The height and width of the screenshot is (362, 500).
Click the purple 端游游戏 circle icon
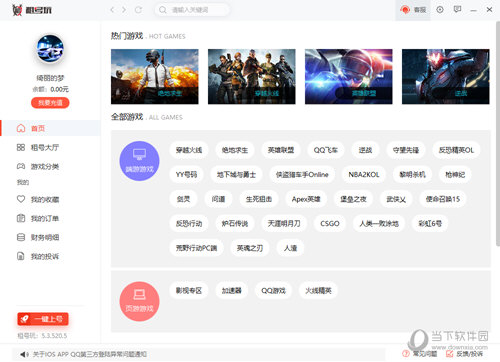(x=139, y=161)
